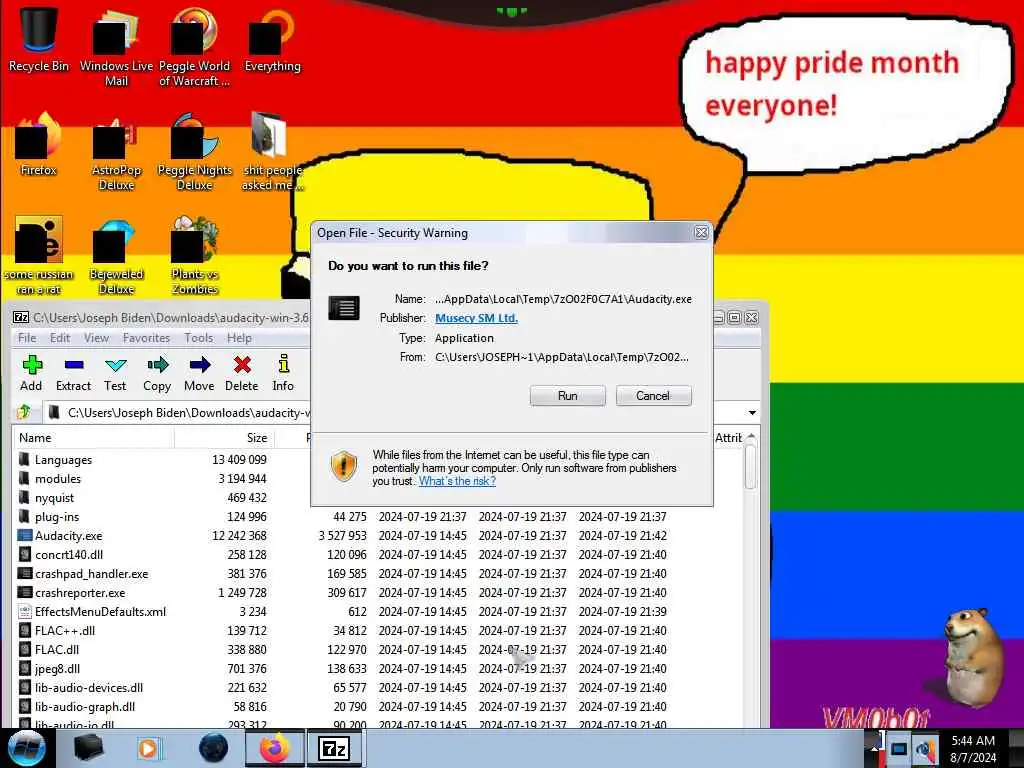1024x768 pixels.
Task: Click the 7-Zip address path field
Action: [x=176, y=413]
